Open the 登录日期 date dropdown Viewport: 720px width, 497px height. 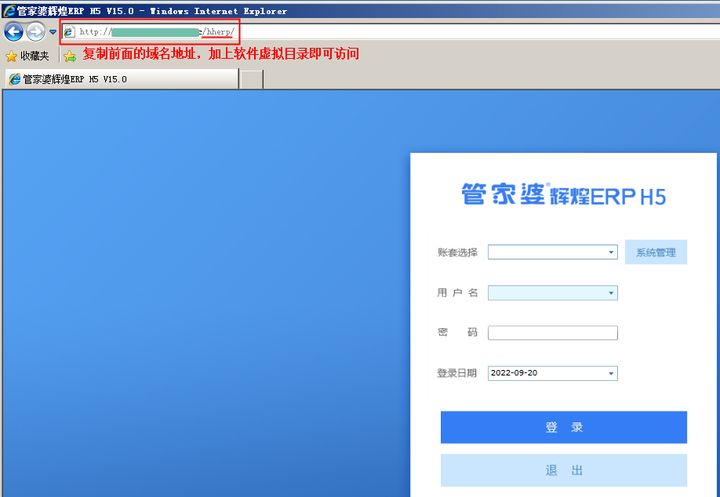tap(611, 373)
